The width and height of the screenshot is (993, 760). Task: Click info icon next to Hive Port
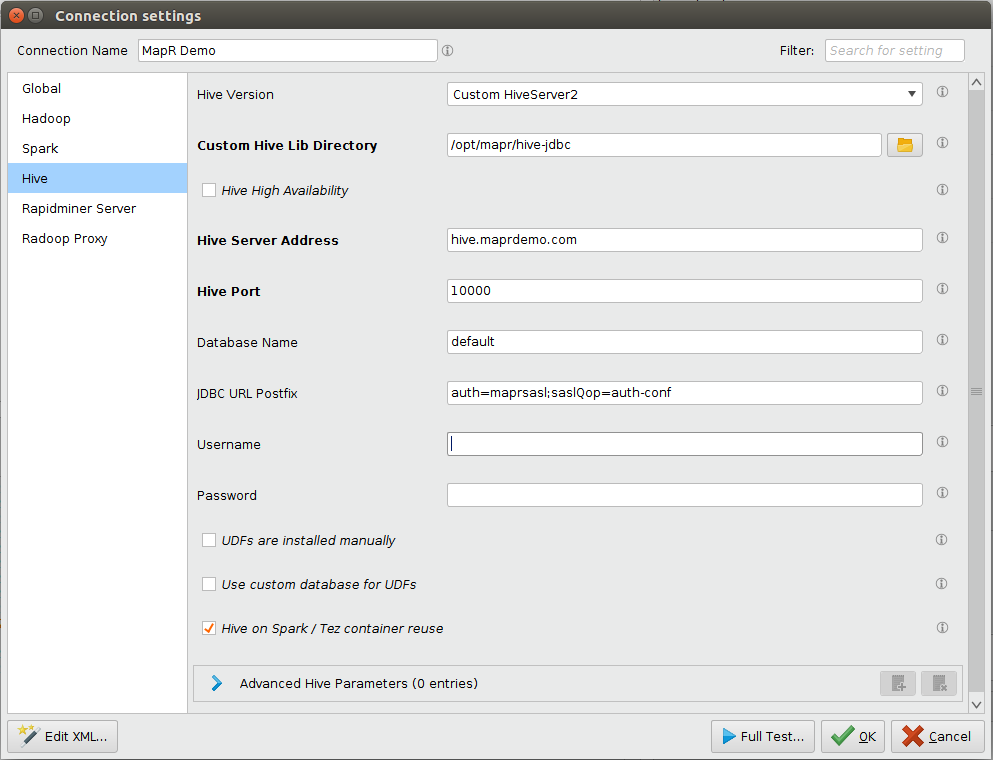[941, 290]
